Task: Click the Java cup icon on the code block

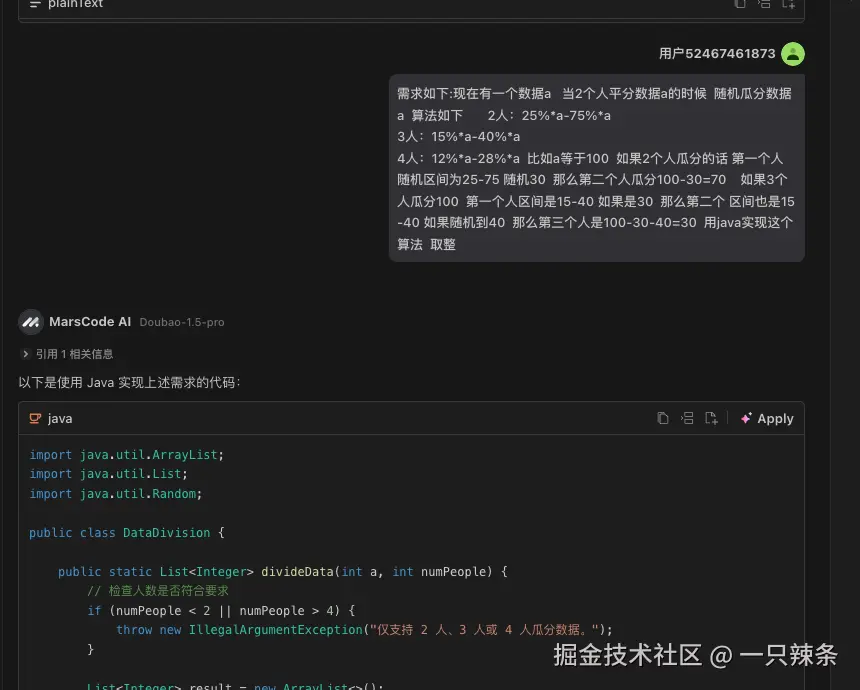Action: (x=36, y=418)
